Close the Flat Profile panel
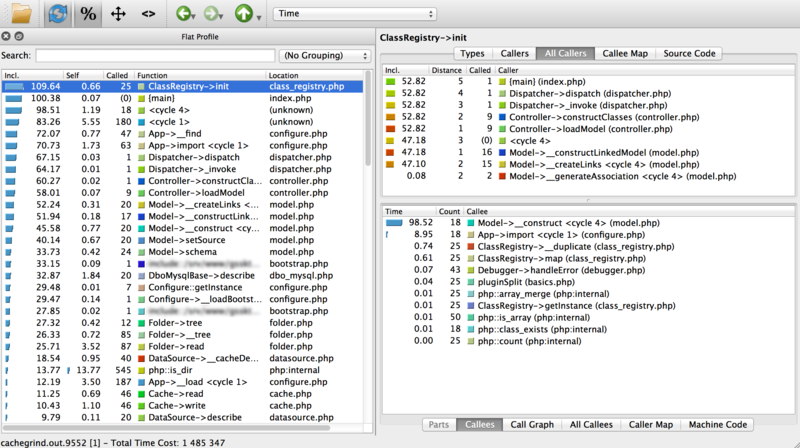 tap(6, 36)
